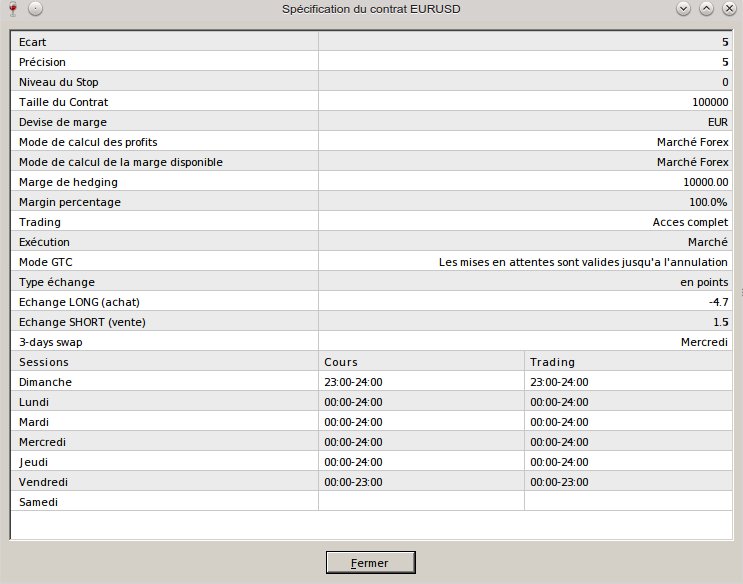Click the Margin percentage 100.0% value
Image resolution: width=743 pixels, height=584 pixels.
coord(708,202)
